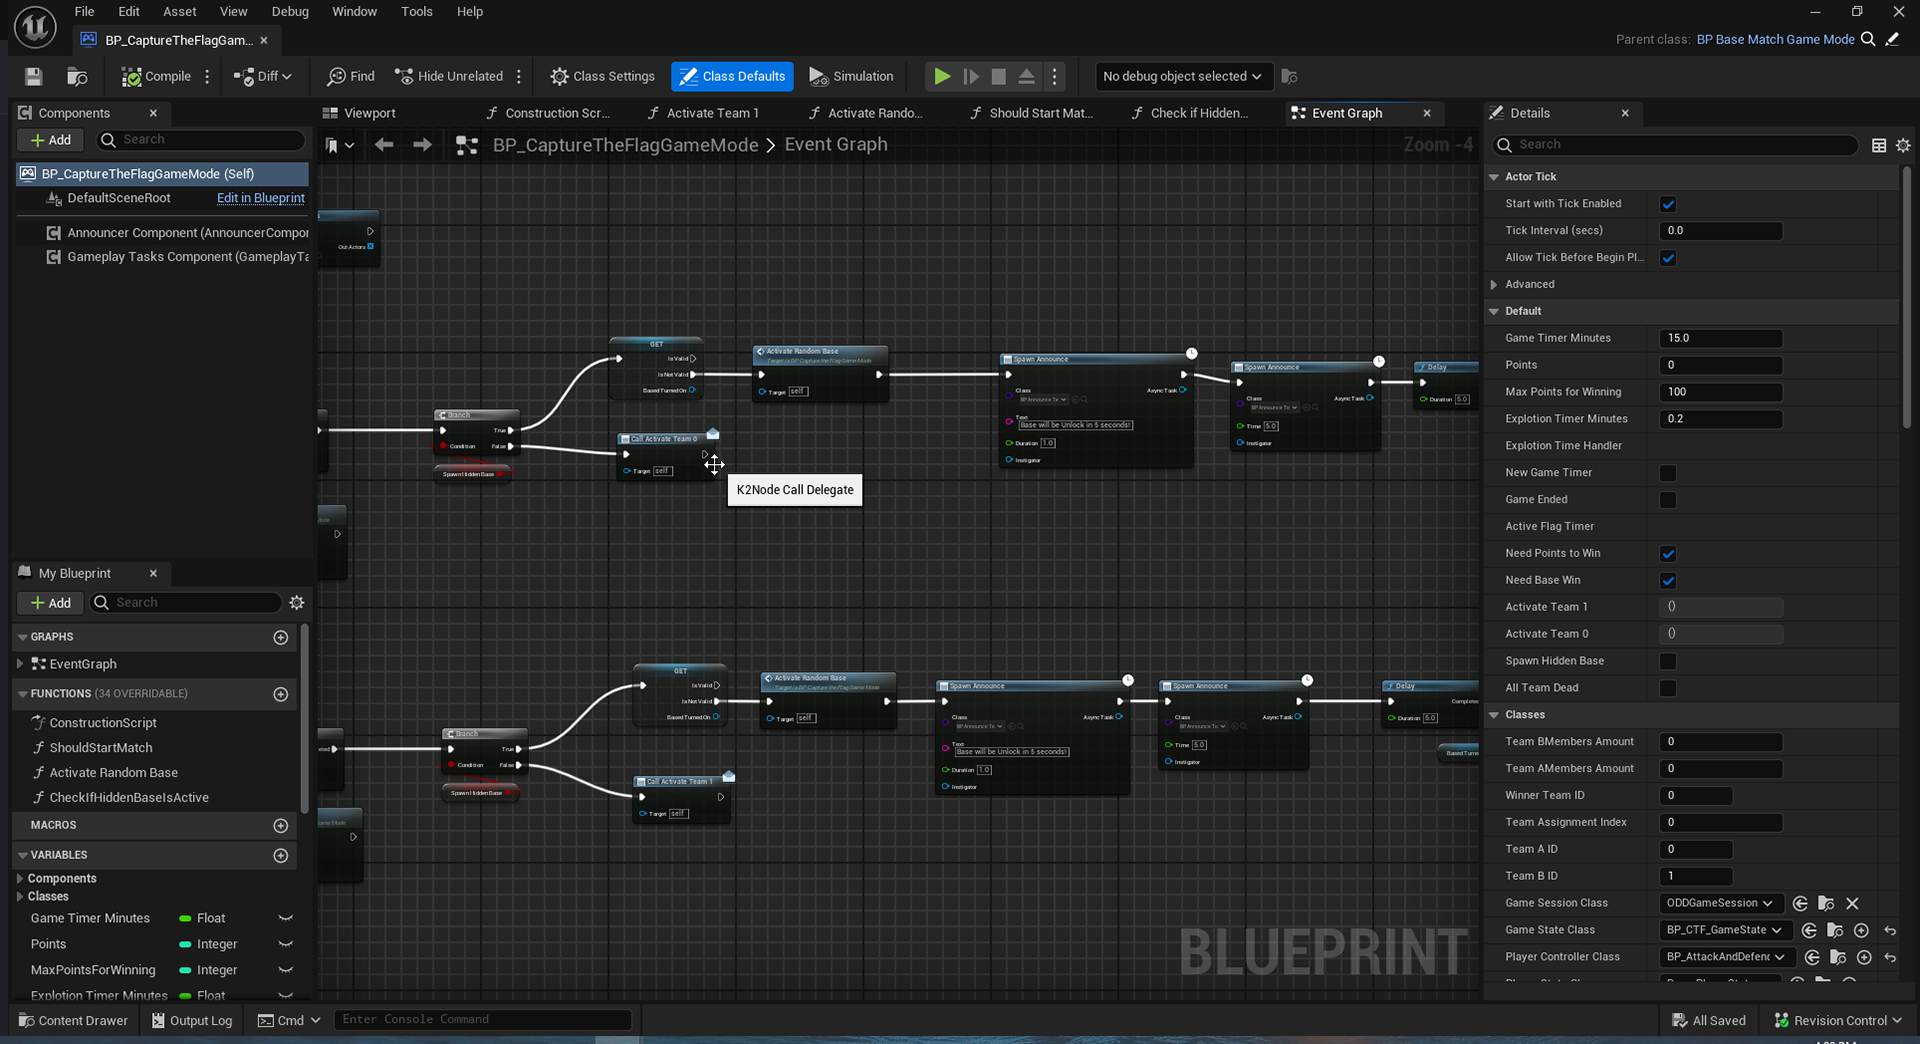Save the current blueprint asset
Screen dimensions: 1920x1044
point(33,76)
